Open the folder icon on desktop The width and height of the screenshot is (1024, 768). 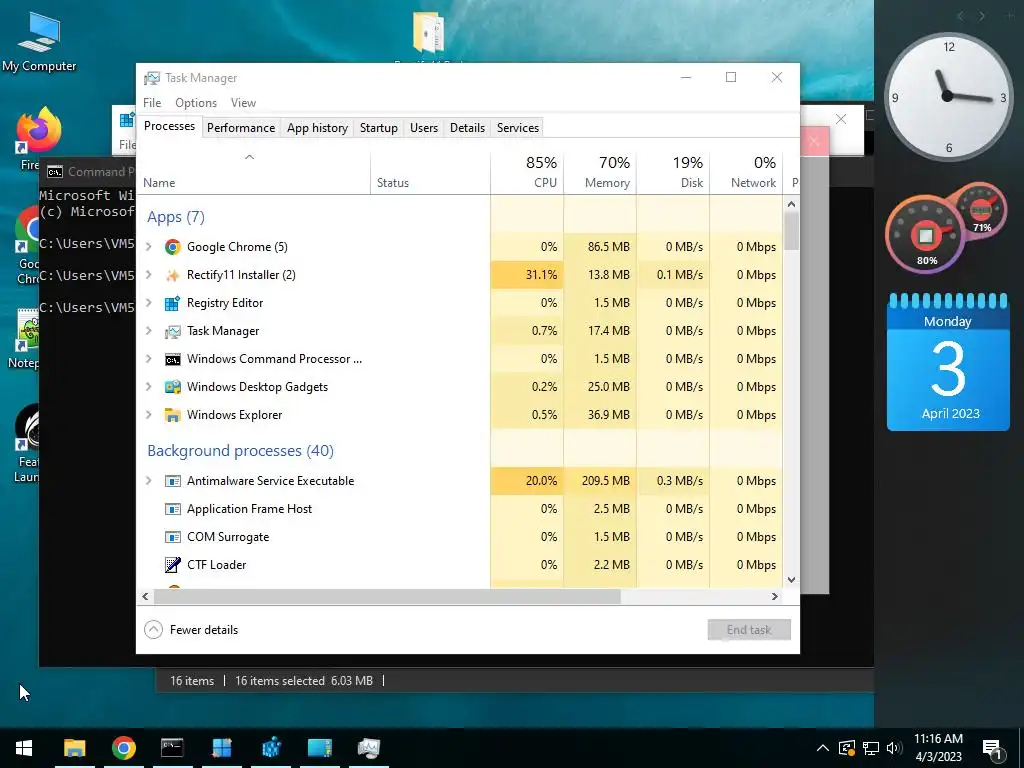428,33
